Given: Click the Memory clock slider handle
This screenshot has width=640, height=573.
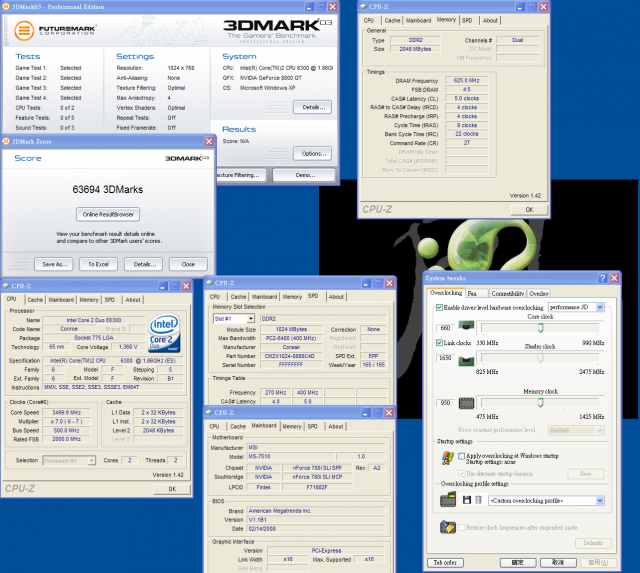Looking at the screenshot, I should [540, 403].
